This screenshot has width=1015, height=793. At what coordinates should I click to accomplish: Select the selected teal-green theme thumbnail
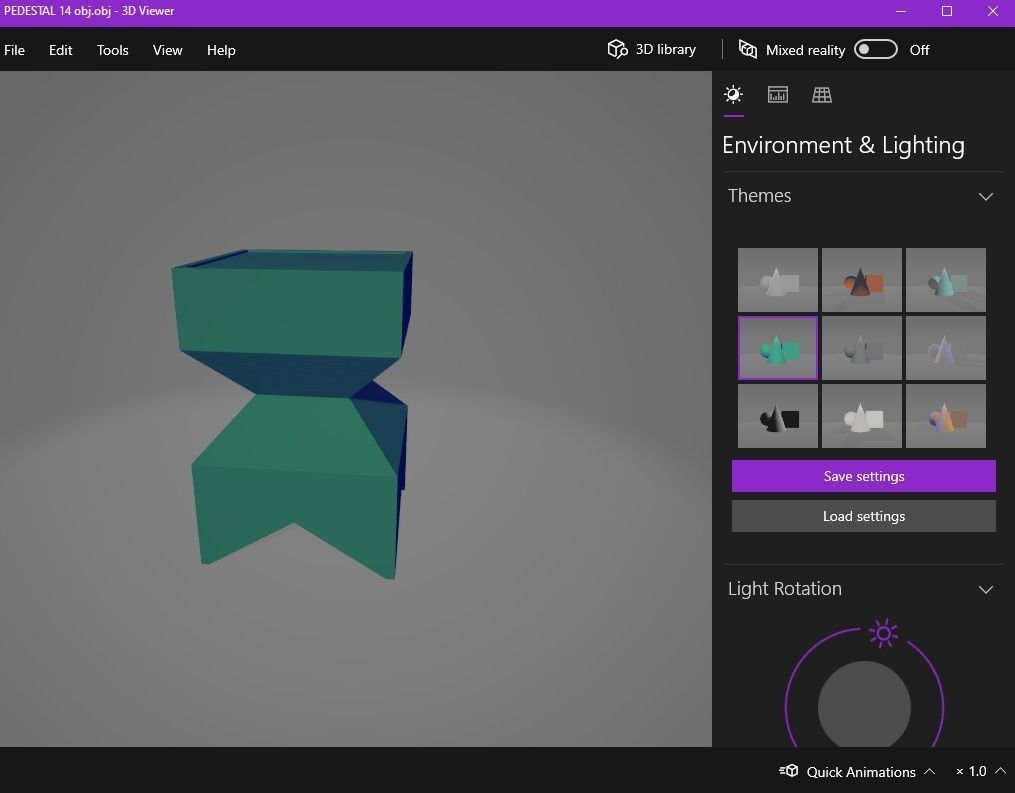click(777, 348)
